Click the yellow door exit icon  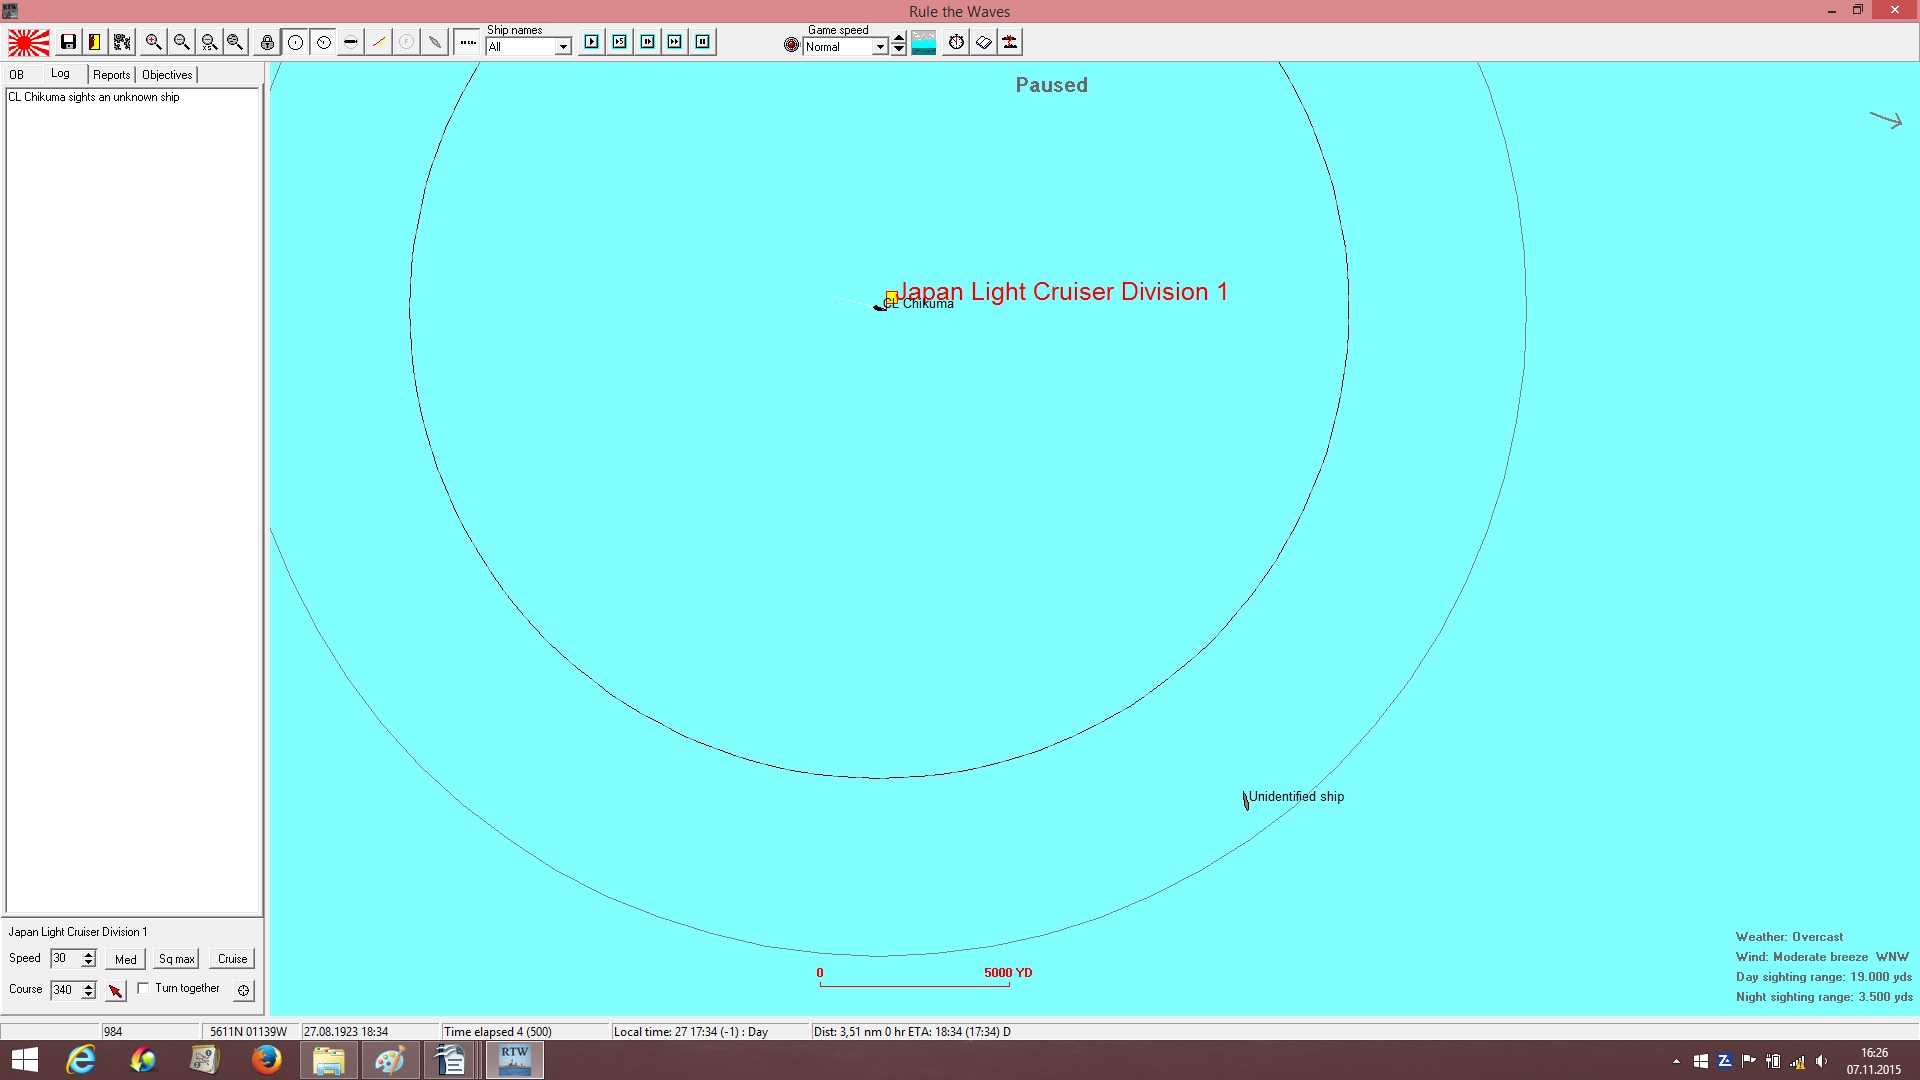coord(95,42)
